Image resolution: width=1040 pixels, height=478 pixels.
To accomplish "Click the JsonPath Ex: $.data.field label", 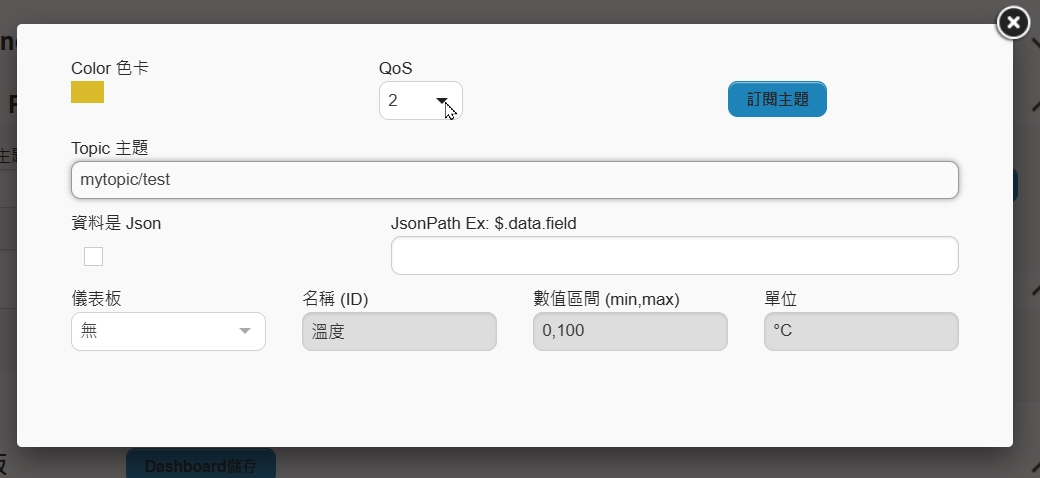I will click(x=484, y=223).
